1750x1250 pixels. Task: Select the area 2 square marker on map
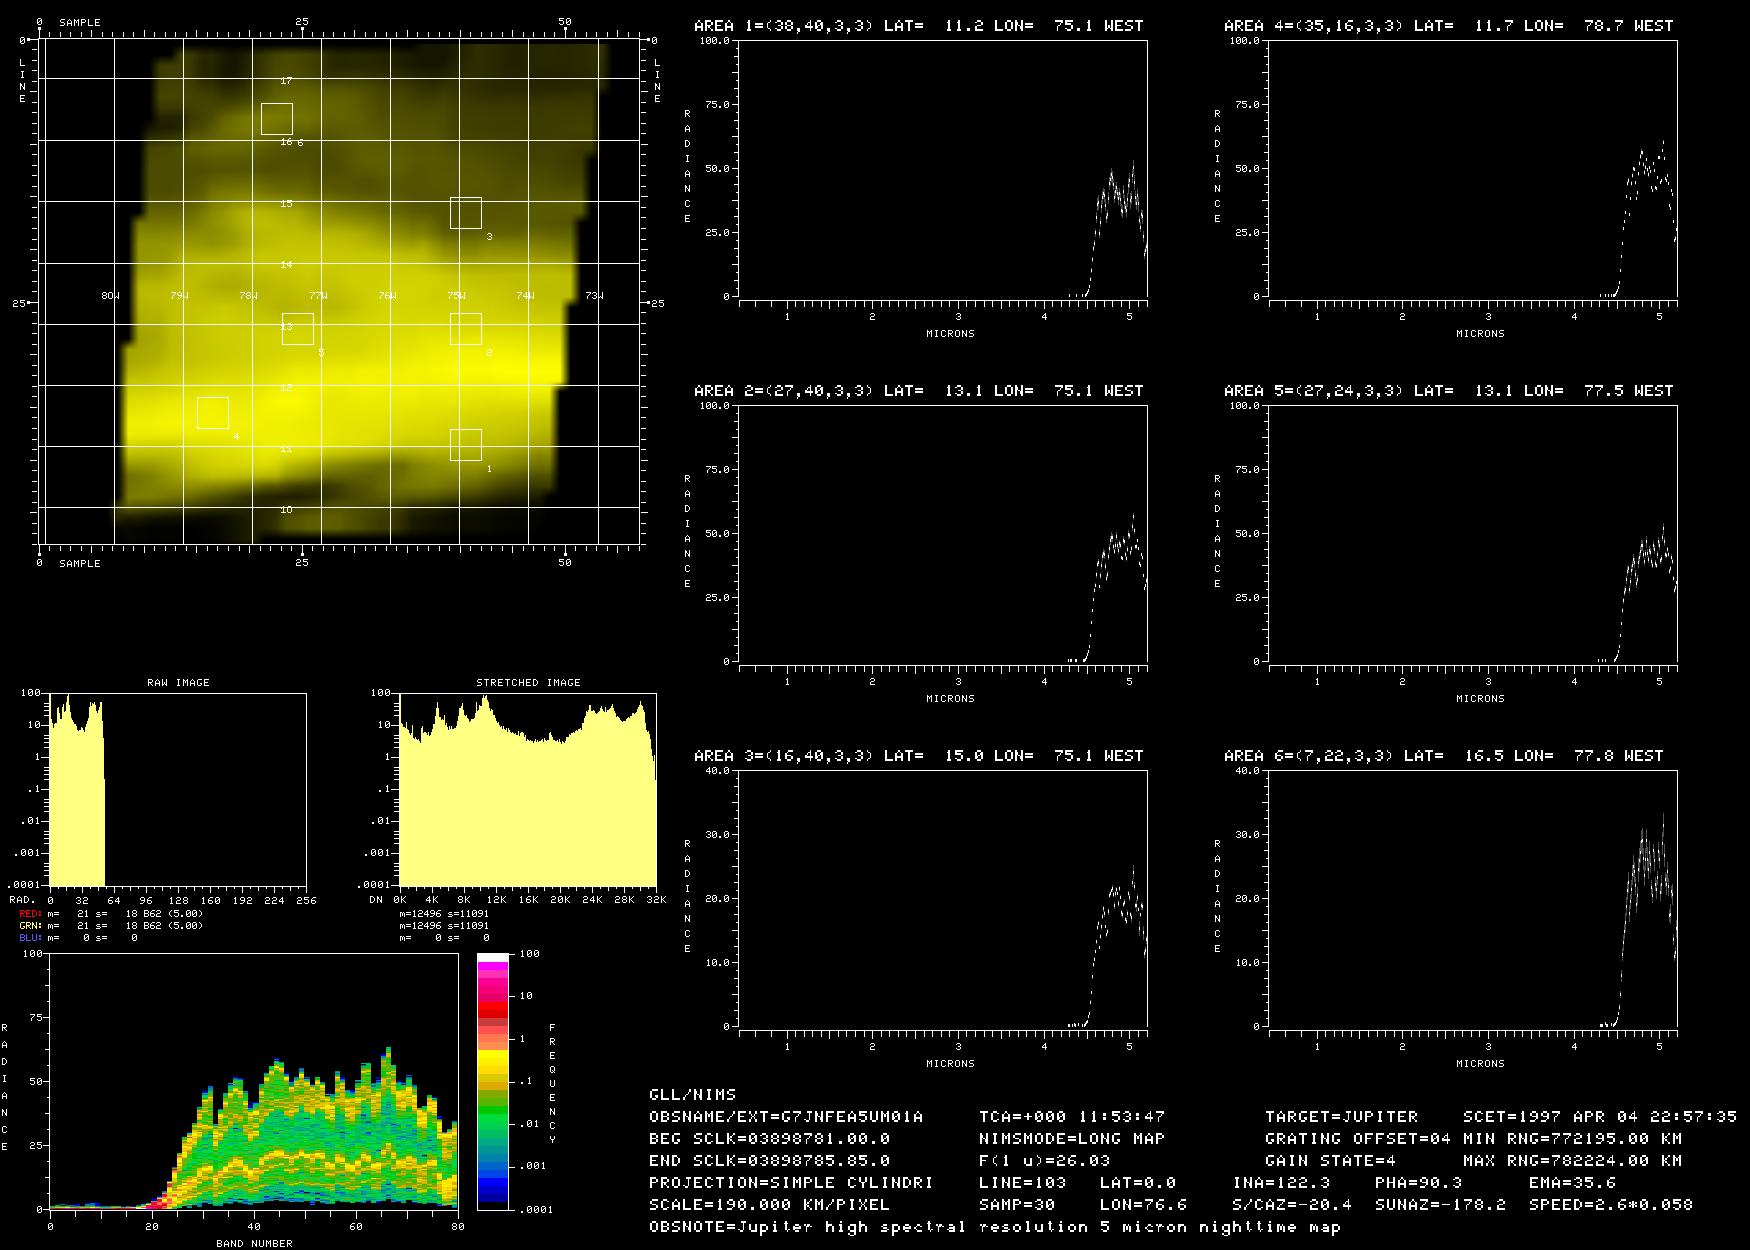[465, 329]
